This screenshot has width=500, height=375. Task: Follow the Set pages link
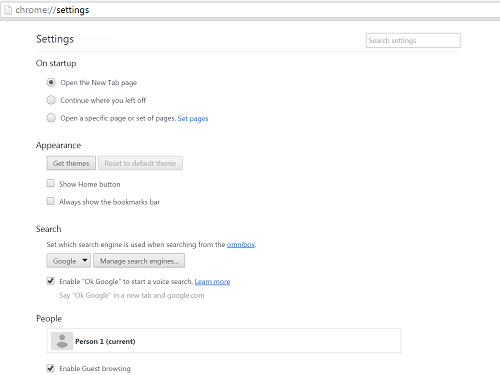193,119
